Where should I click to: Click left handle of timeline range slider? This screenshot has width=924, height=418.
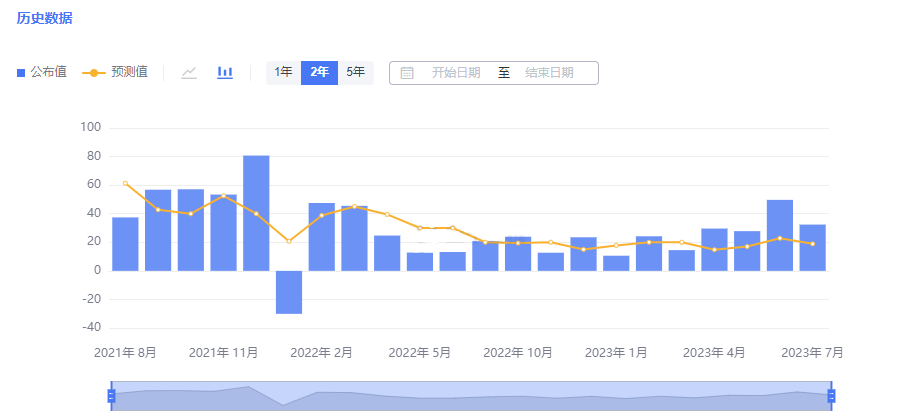pos(111,396)
